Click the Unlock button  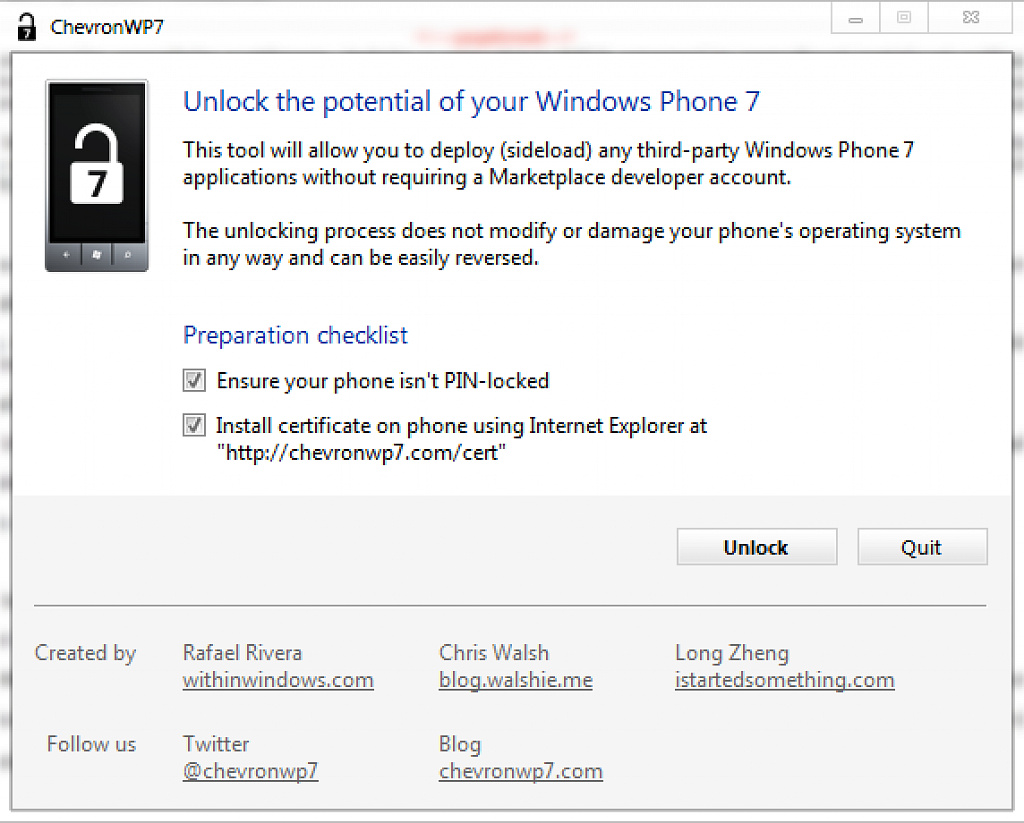pyautogui.click(x=757, y=547)
